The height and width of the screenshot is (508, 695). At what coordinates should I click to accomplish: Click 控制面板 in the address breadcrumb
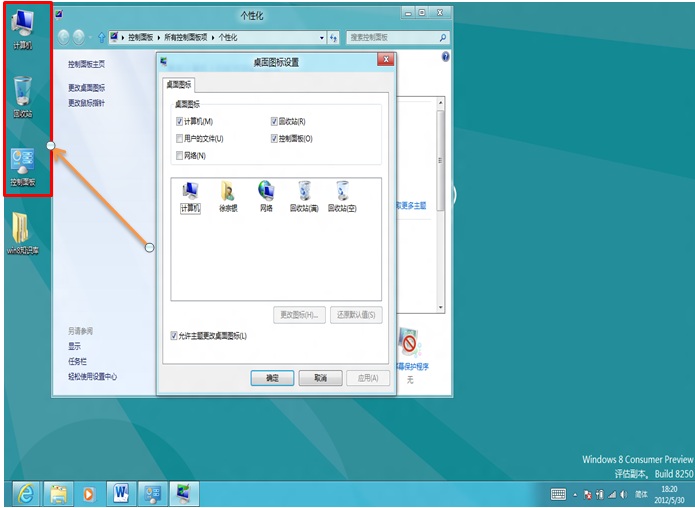[141, 38]
